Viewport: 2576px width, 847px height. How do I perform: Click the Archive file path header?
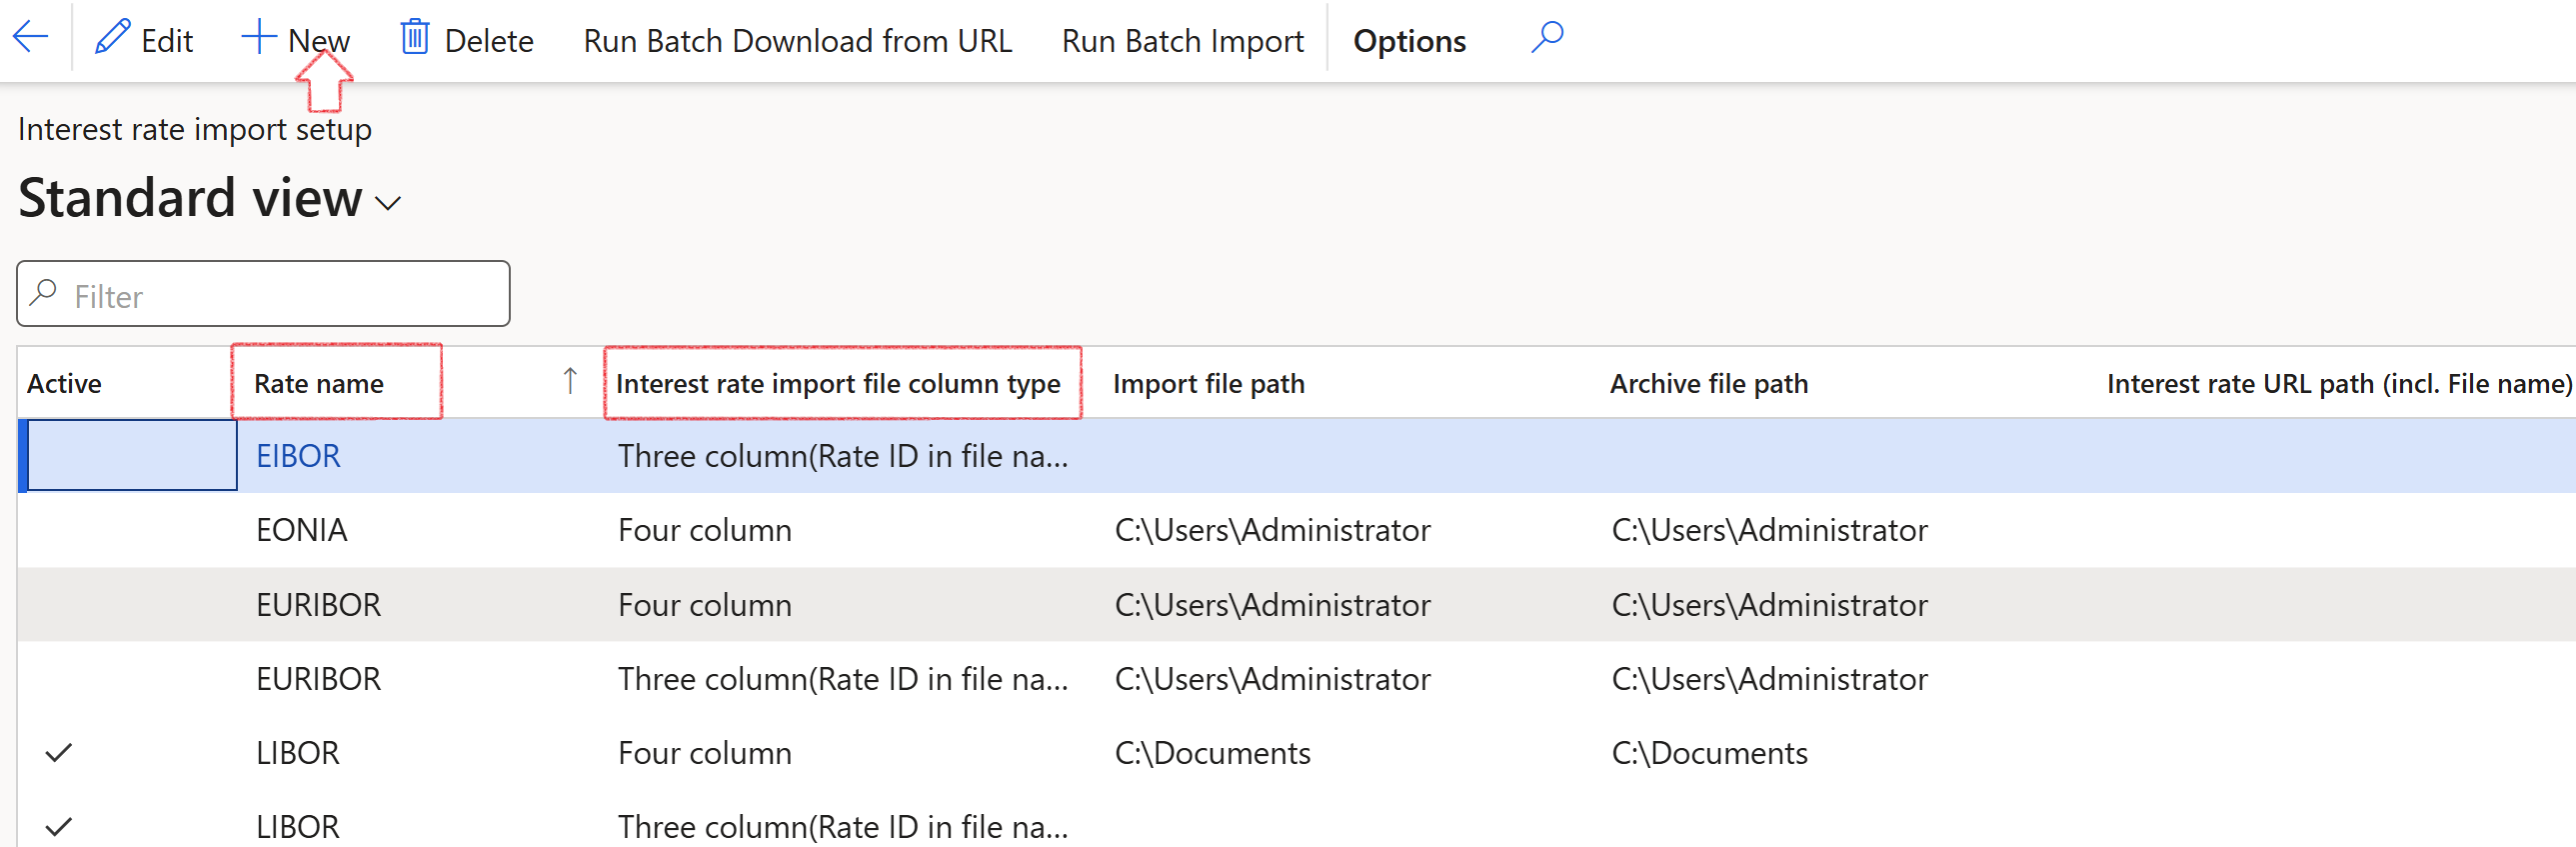(x=1708, y=384)
